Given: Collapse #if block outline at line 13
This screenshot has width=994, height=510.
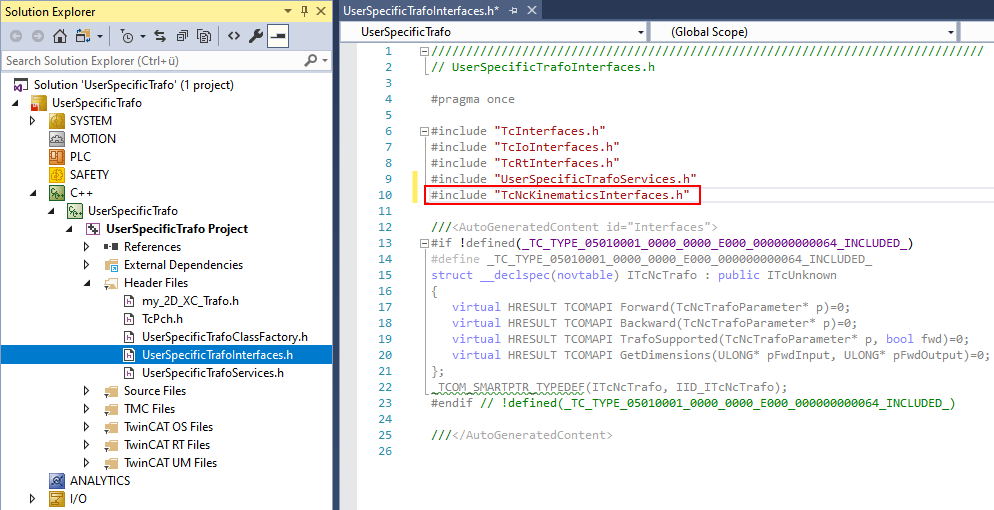Looking at the screenshot, I should pyautogui.click(x=425, y=243).
